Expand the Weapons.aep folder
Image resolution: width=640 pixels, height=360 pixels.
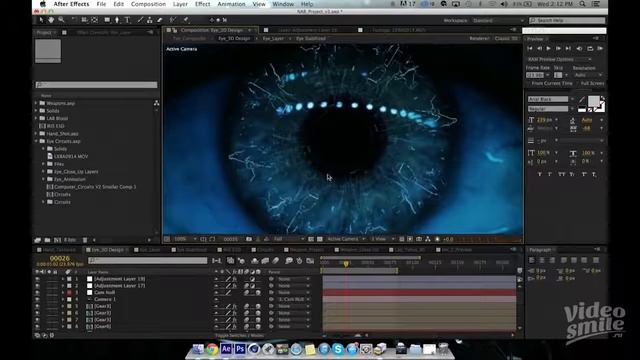36,103
